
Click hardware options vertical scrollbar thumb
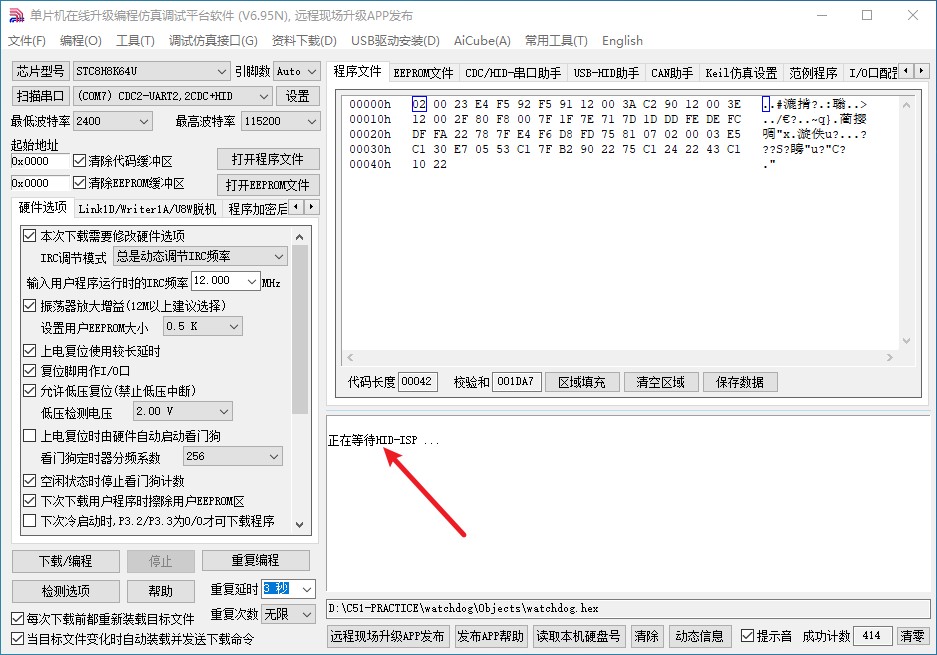point(299,329)
